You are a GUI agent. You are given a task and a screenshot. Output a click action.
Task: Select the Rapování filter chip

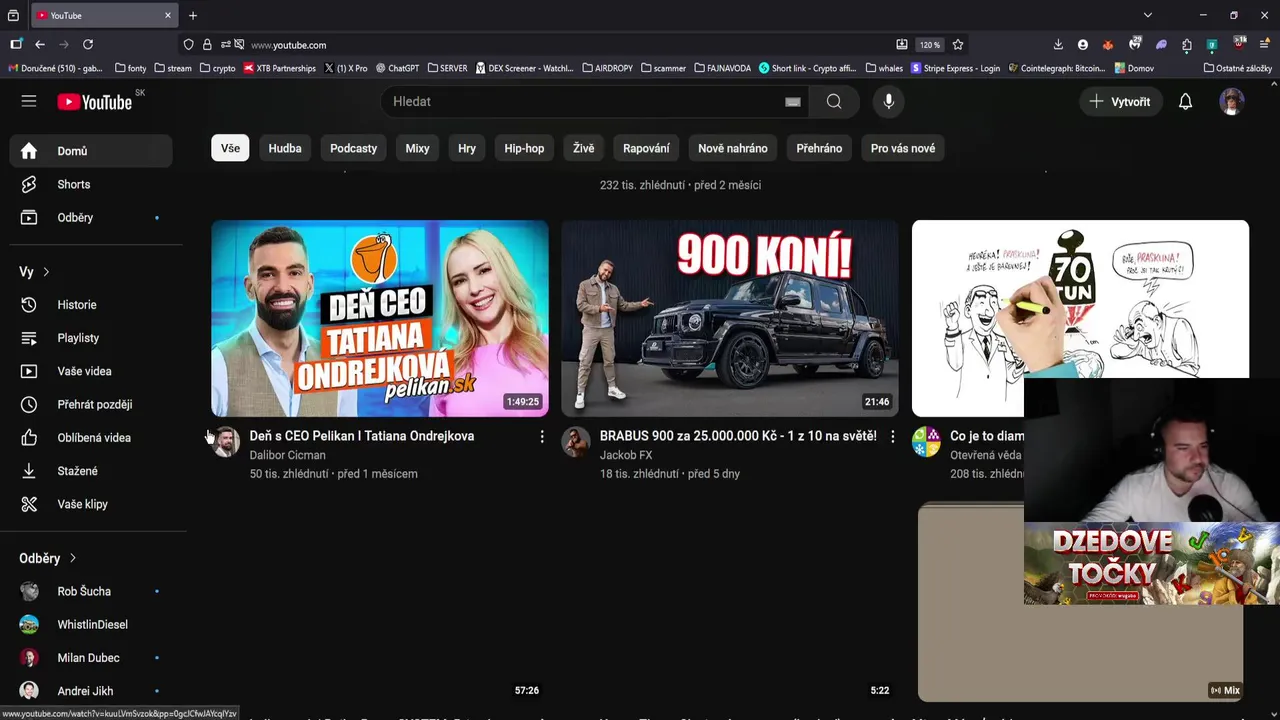pyautogui.click(x=646, y=148)
